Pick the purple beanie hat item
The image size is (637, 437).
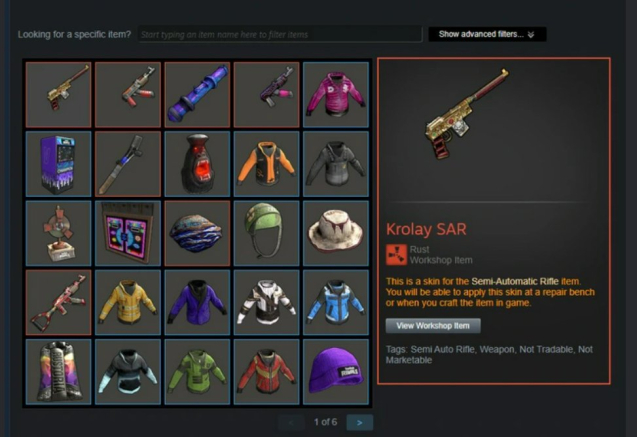336,372
